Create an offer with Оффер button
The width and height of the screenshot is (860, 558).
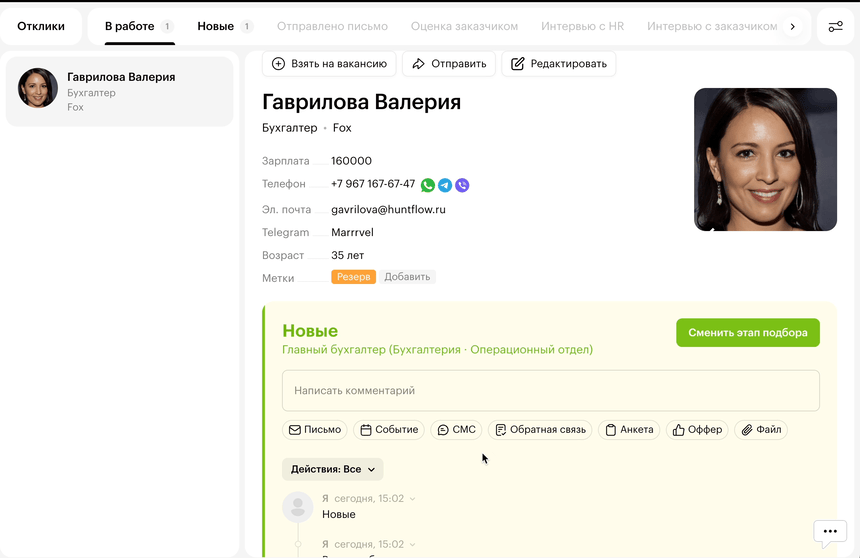click(x=697, y=430)
